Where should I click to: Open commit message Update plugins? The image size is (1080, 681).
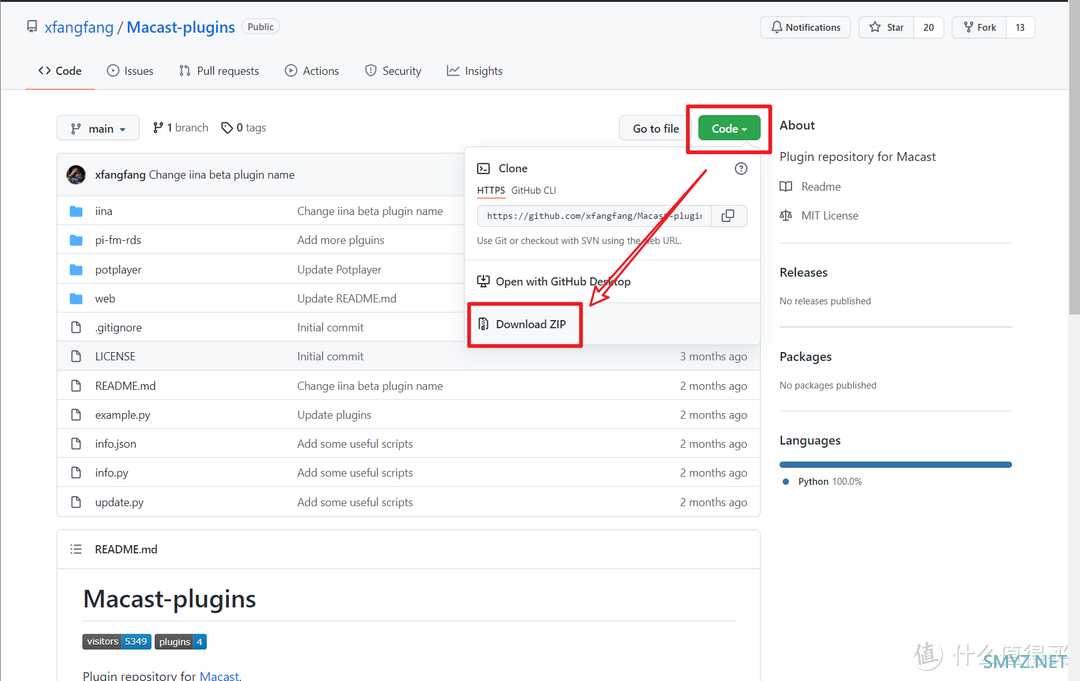(334, 415)
